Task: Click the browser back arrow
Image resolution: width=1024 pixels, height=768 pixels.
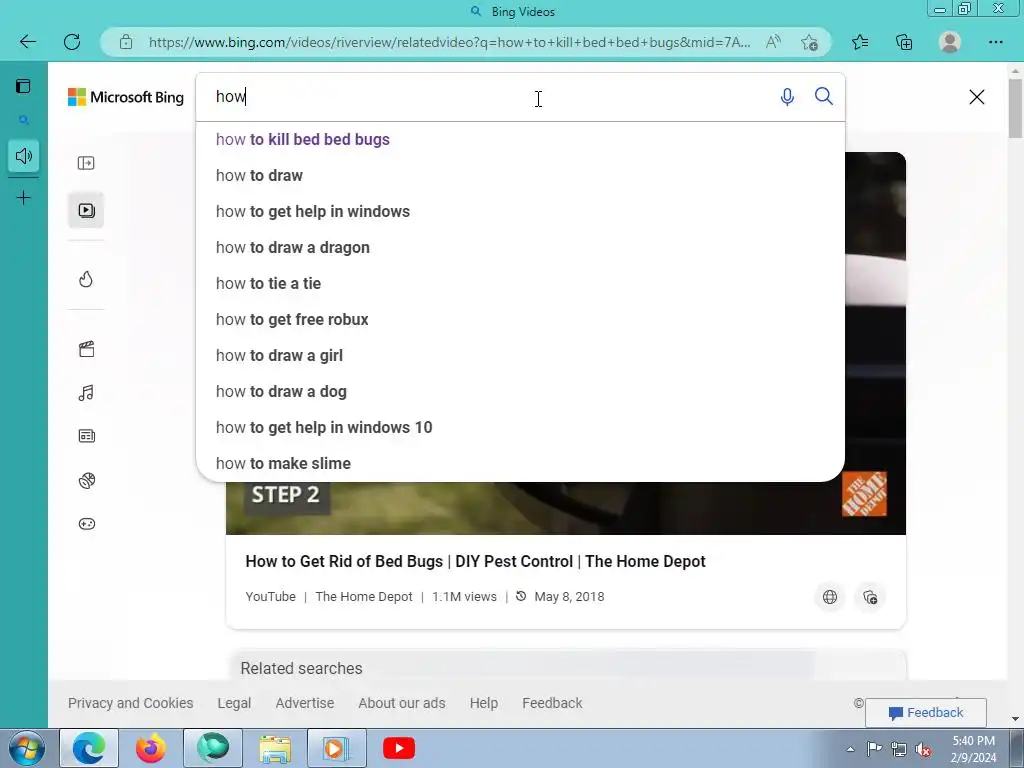Action: [x=27, y=42]
